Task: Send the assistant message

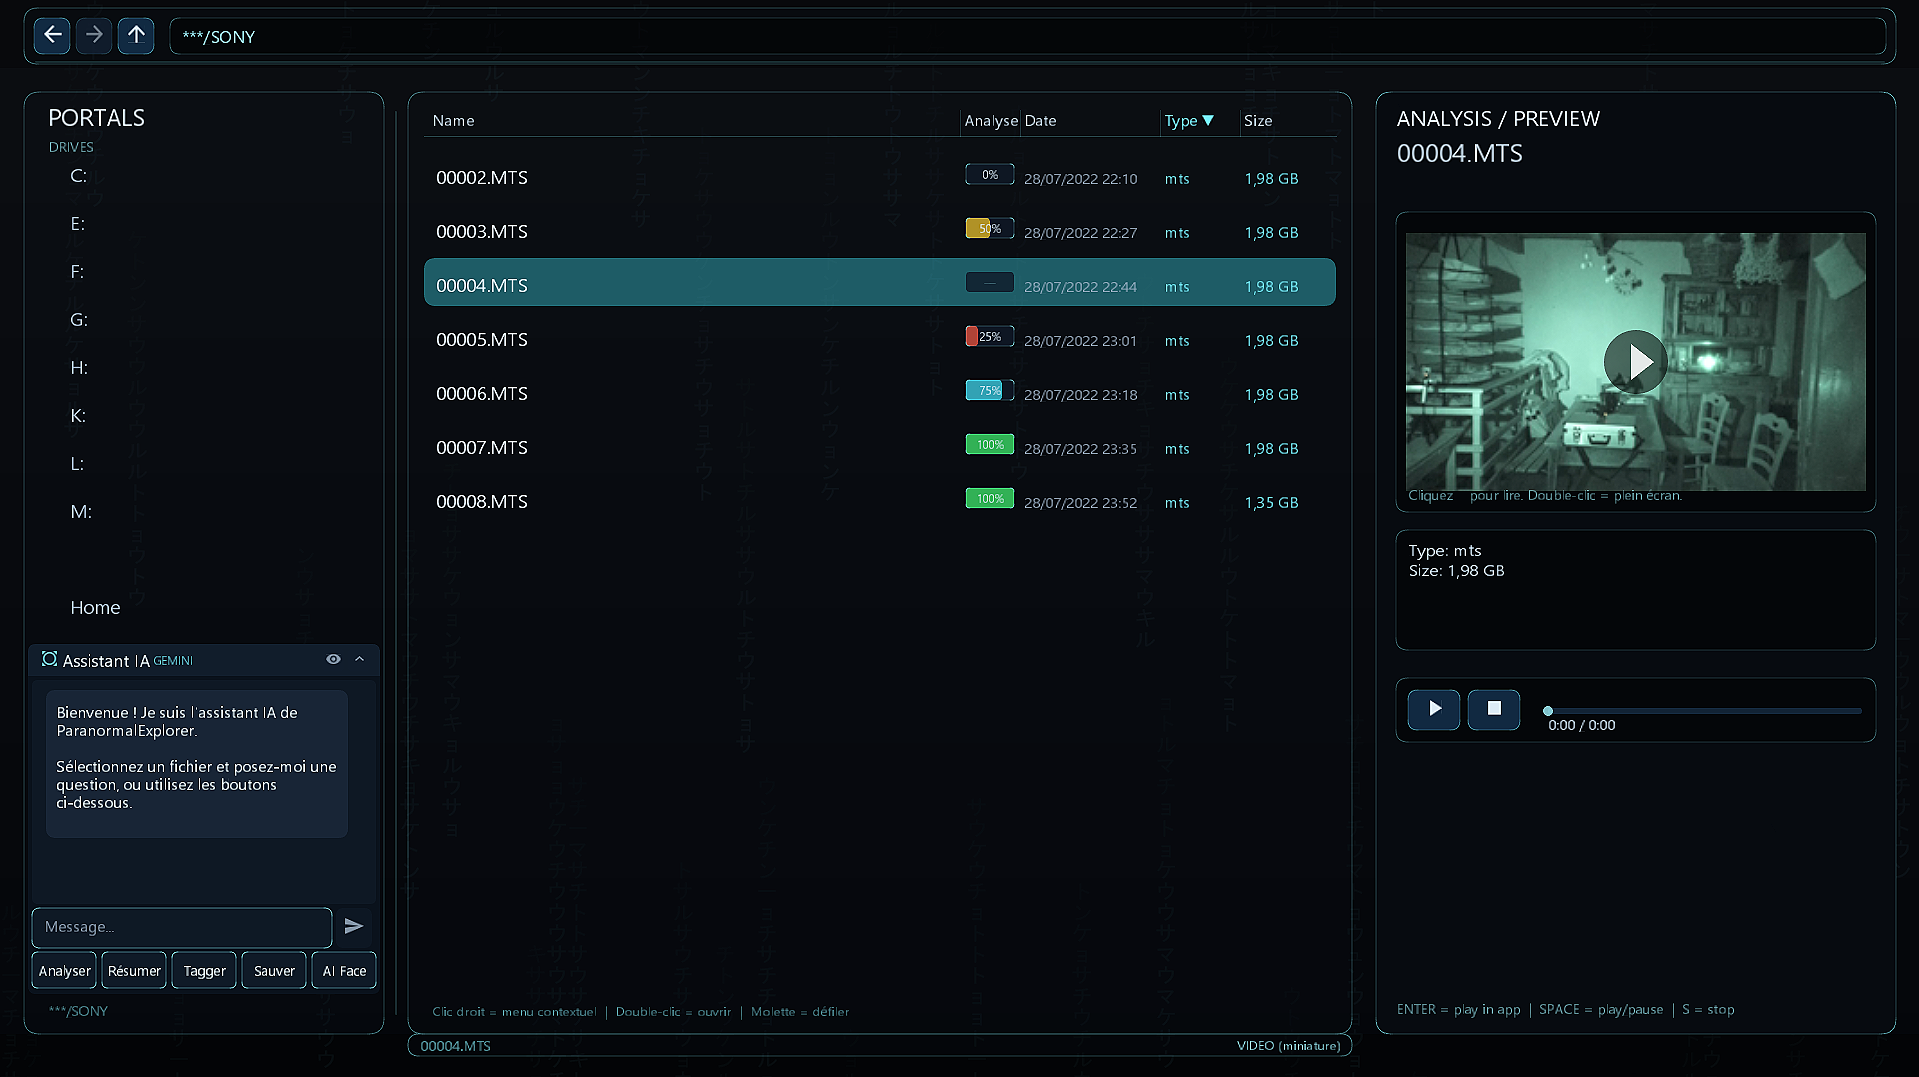Action: pos(354,927)
